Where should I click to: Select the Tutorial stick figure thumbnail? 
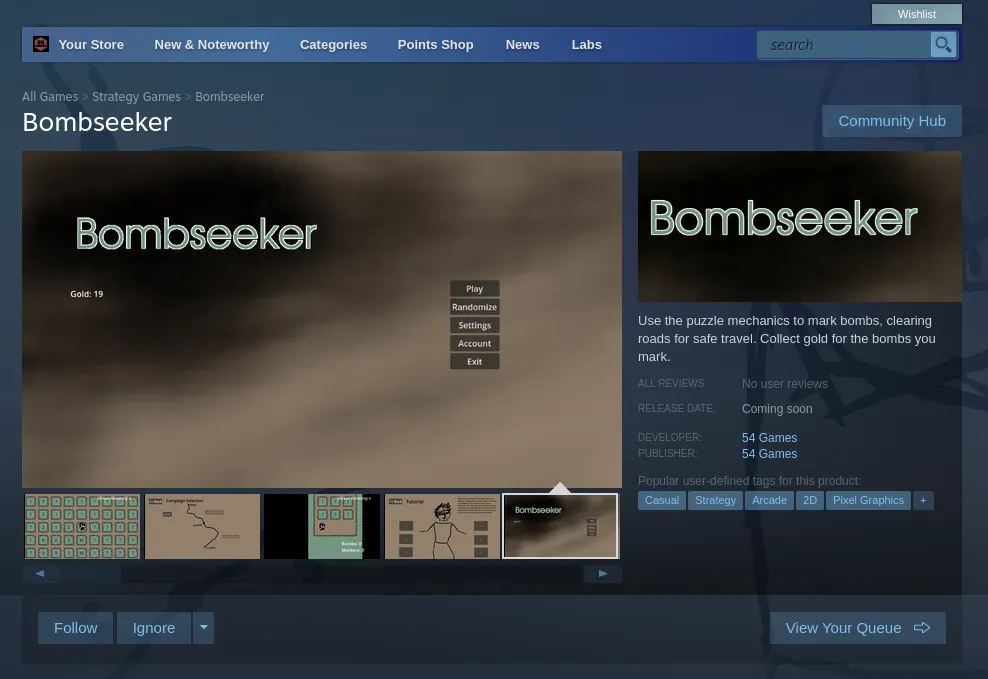click(x=442, y=527)
